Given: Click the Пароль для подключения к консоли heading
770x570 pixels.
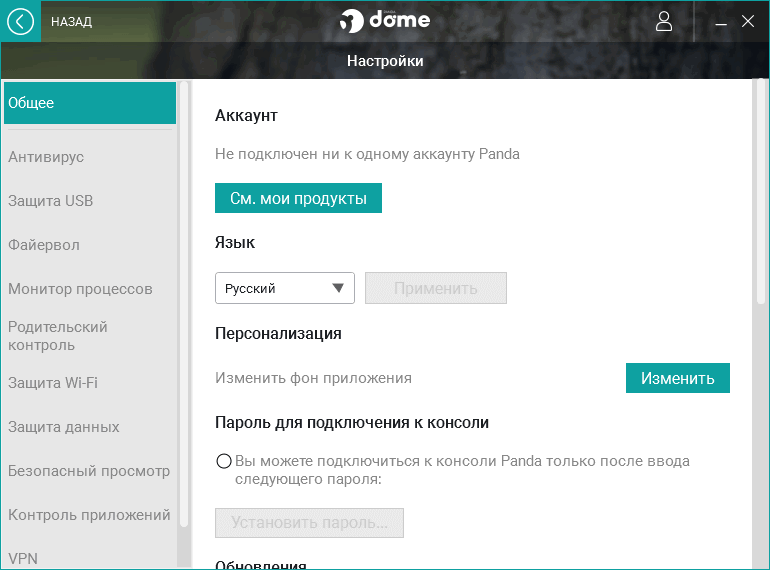Looking at the screenshot, I should click(x=352, y=422).
